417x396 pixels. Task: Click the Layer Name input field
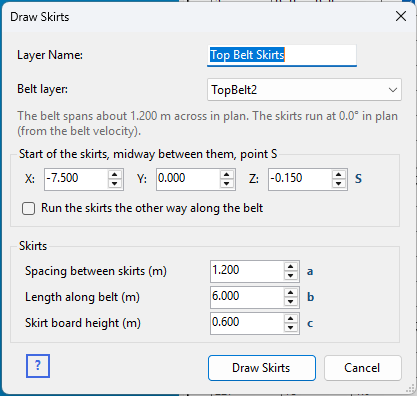[x=282, y=55]
